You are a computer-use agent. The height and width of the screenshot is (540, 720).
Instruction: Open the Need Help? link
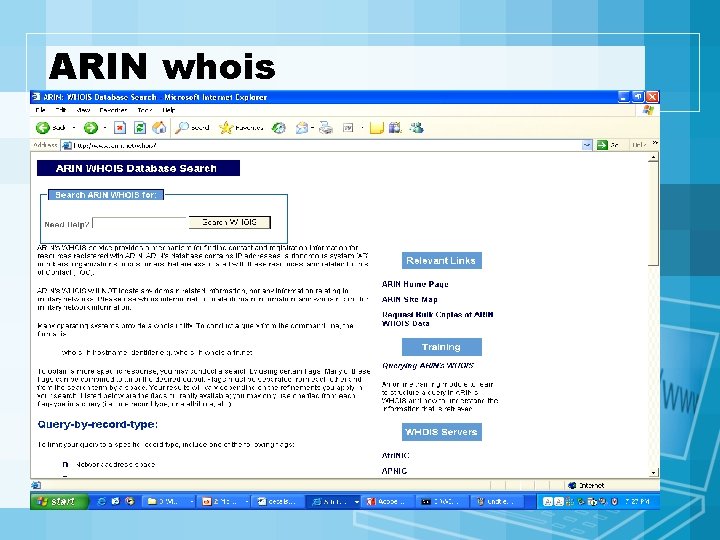coord(67,225)
